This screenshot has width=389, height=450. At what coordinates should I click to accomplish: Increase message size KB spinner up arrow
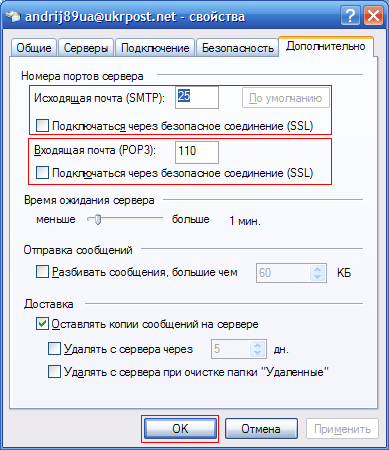318,269
